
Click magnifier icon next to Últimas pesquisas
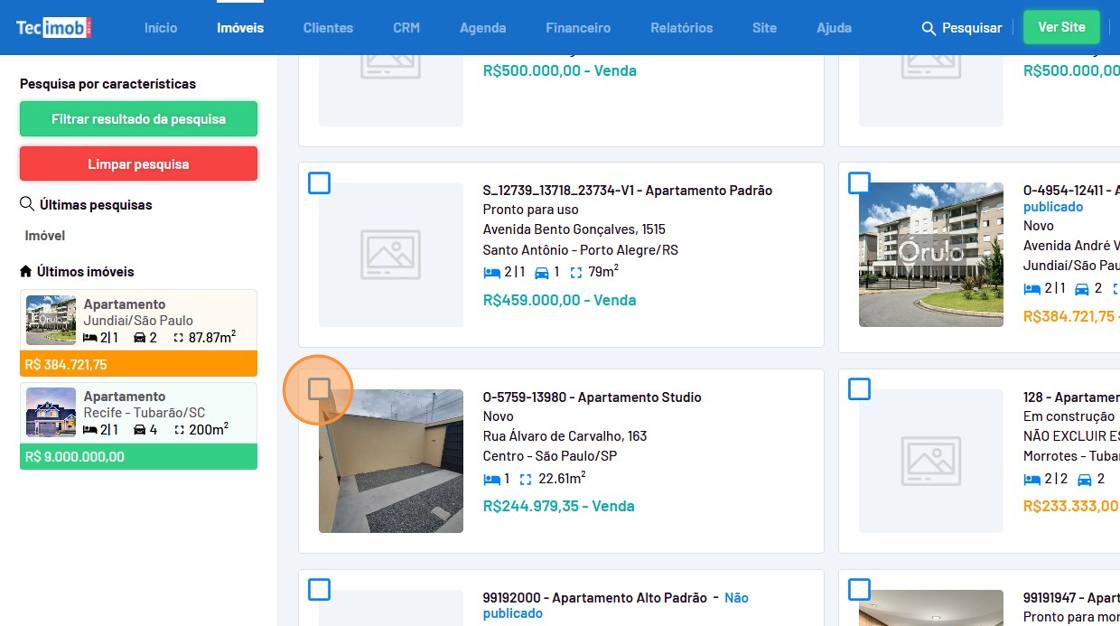[27, 204]
